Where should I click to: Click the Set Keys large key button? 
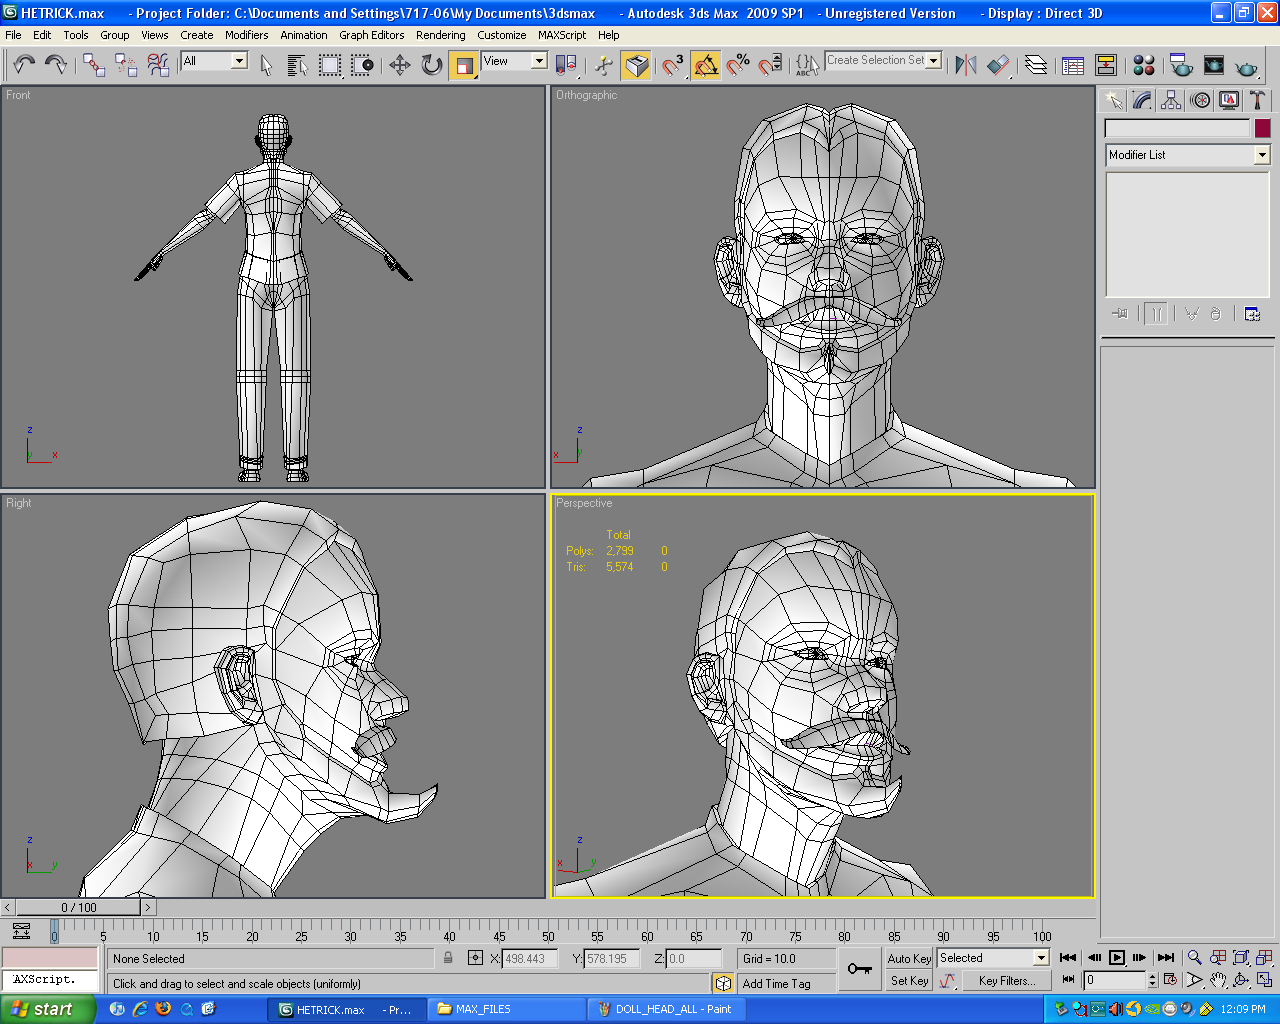click(x=860, y=968)
